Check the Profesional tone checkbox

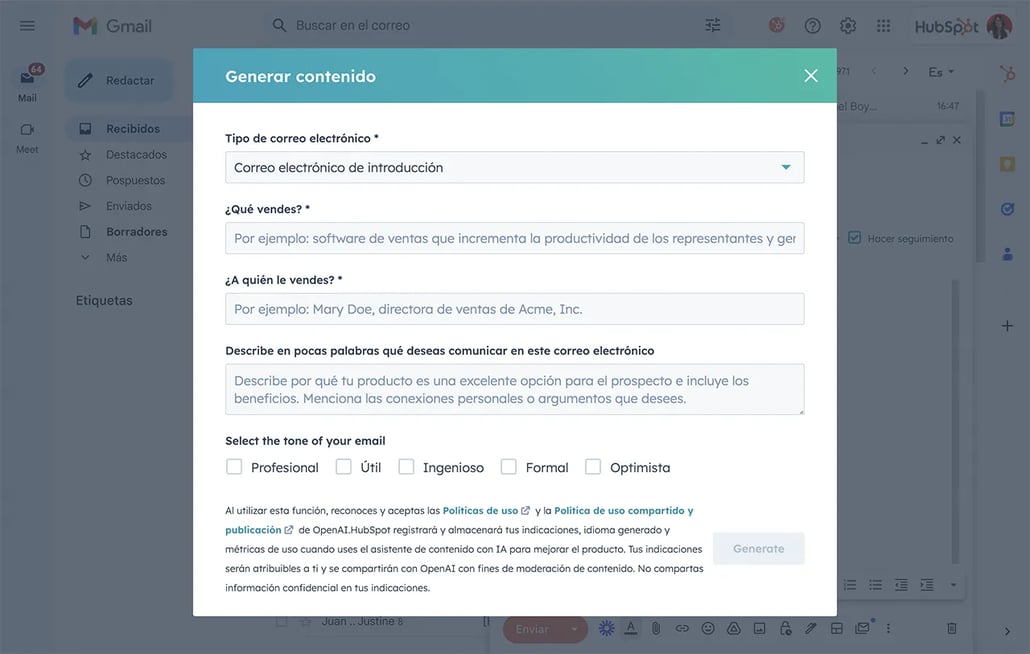click(234, 467)
